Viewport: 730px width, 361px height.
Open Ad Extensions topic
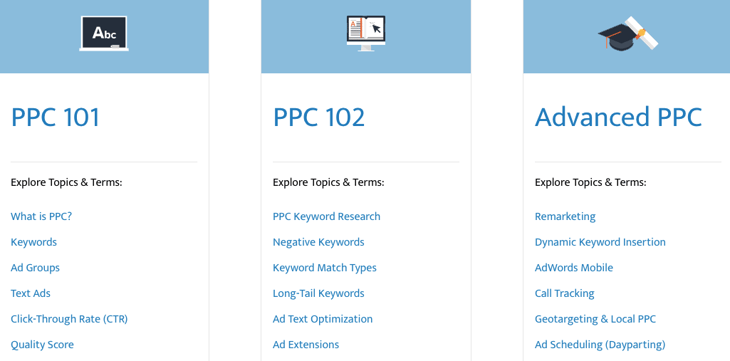click(306, 345)
